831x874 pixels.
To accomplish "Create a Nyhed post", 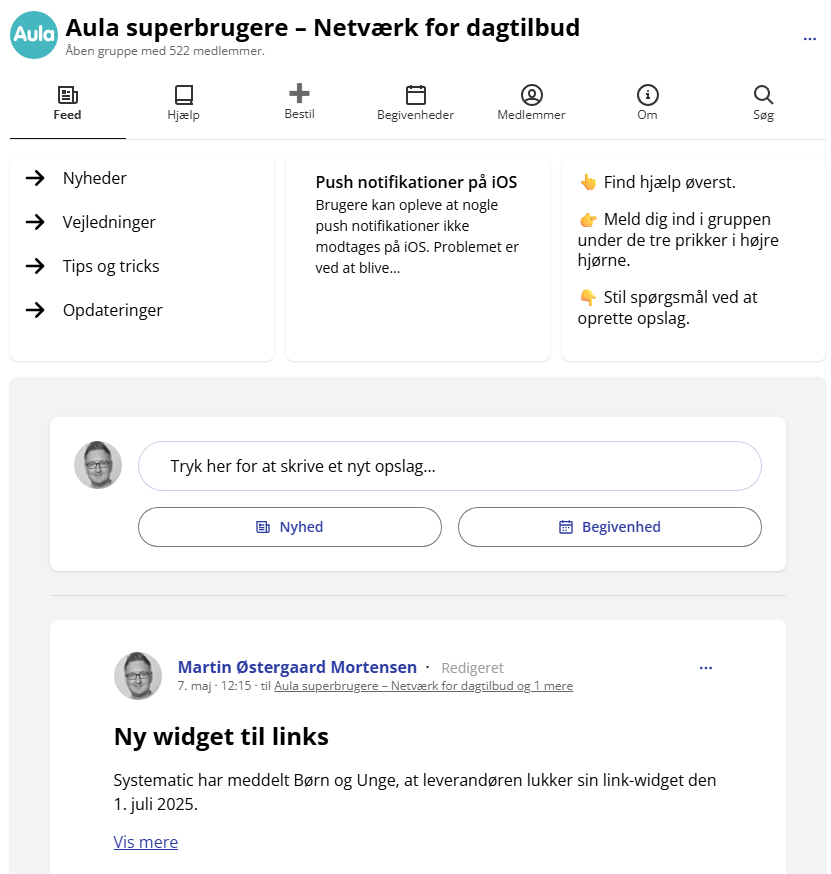I will (290, 527).
